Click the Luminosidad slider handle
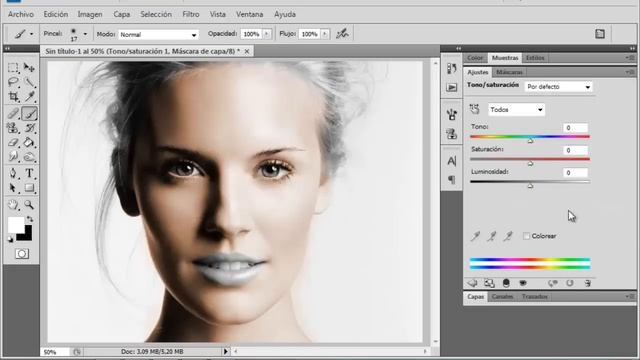The height and width of the screenshot is (360, 640). point(530,186)
